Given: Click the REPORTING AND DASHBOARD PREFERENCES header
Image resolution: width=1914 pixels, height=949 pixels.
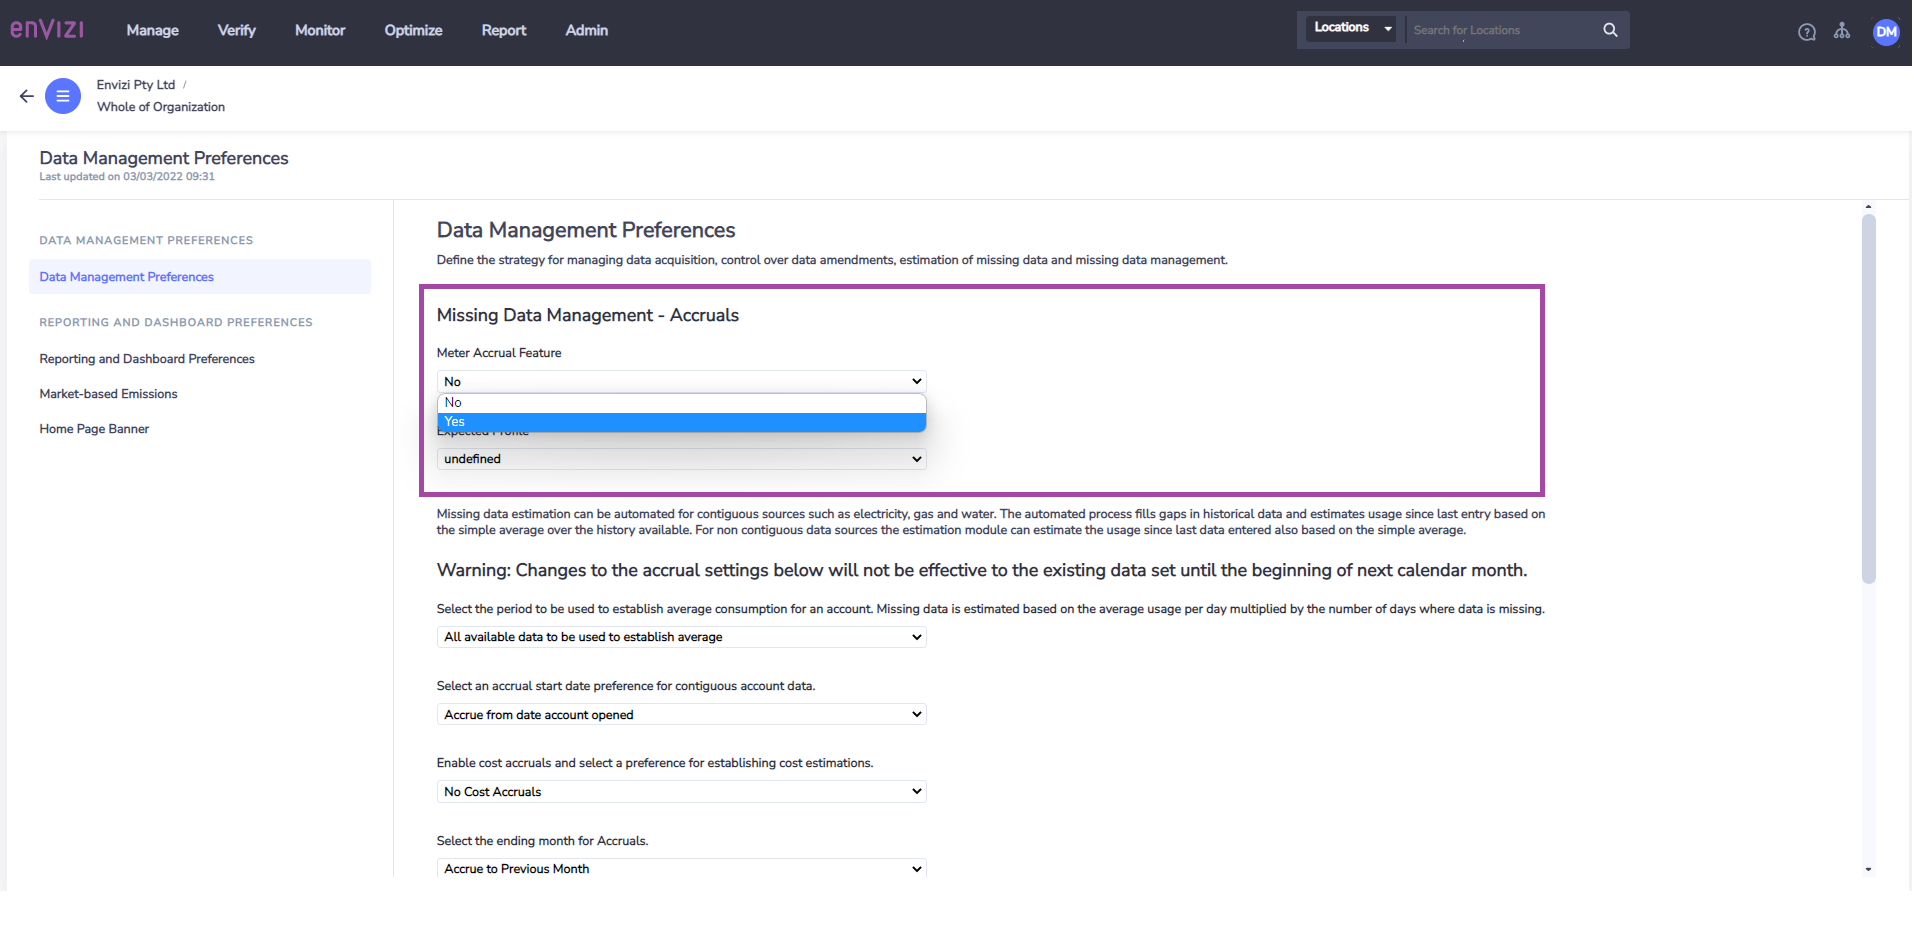Looking at the screenshot, I should [176, 323].
